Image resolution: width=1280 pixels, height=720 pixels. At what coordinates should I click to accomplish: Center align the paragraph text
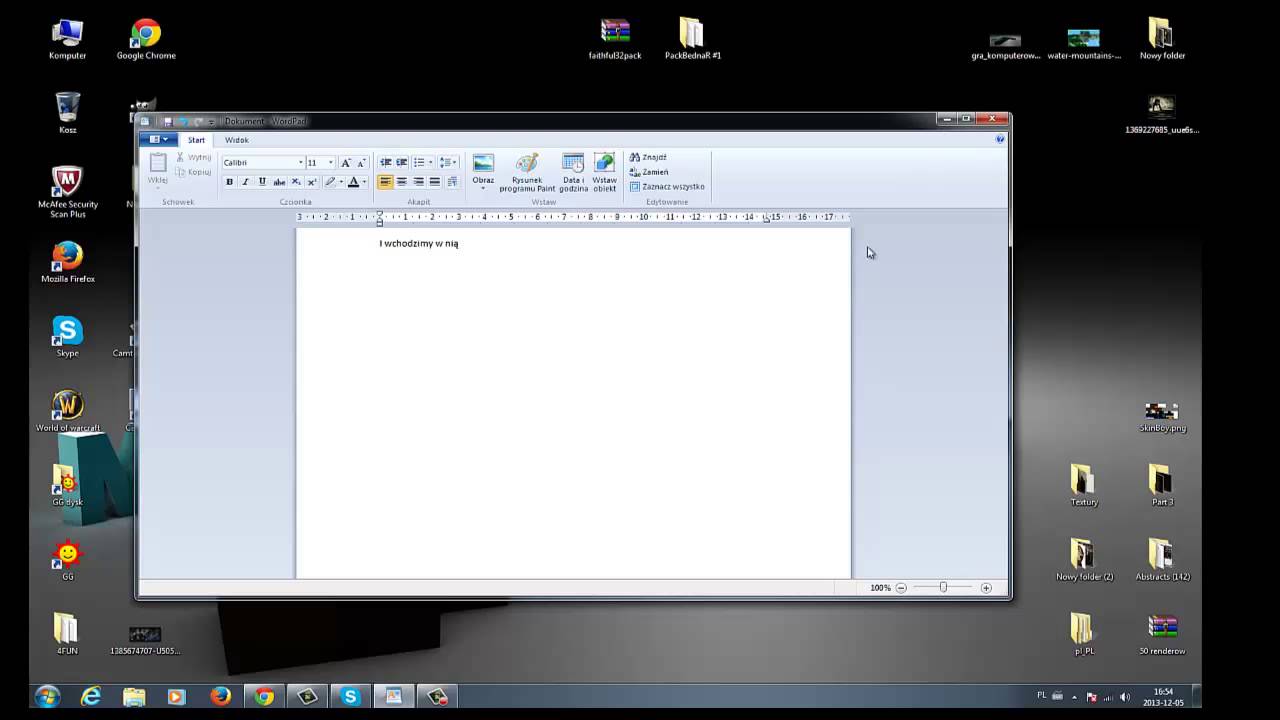click(x=401, y=182)
